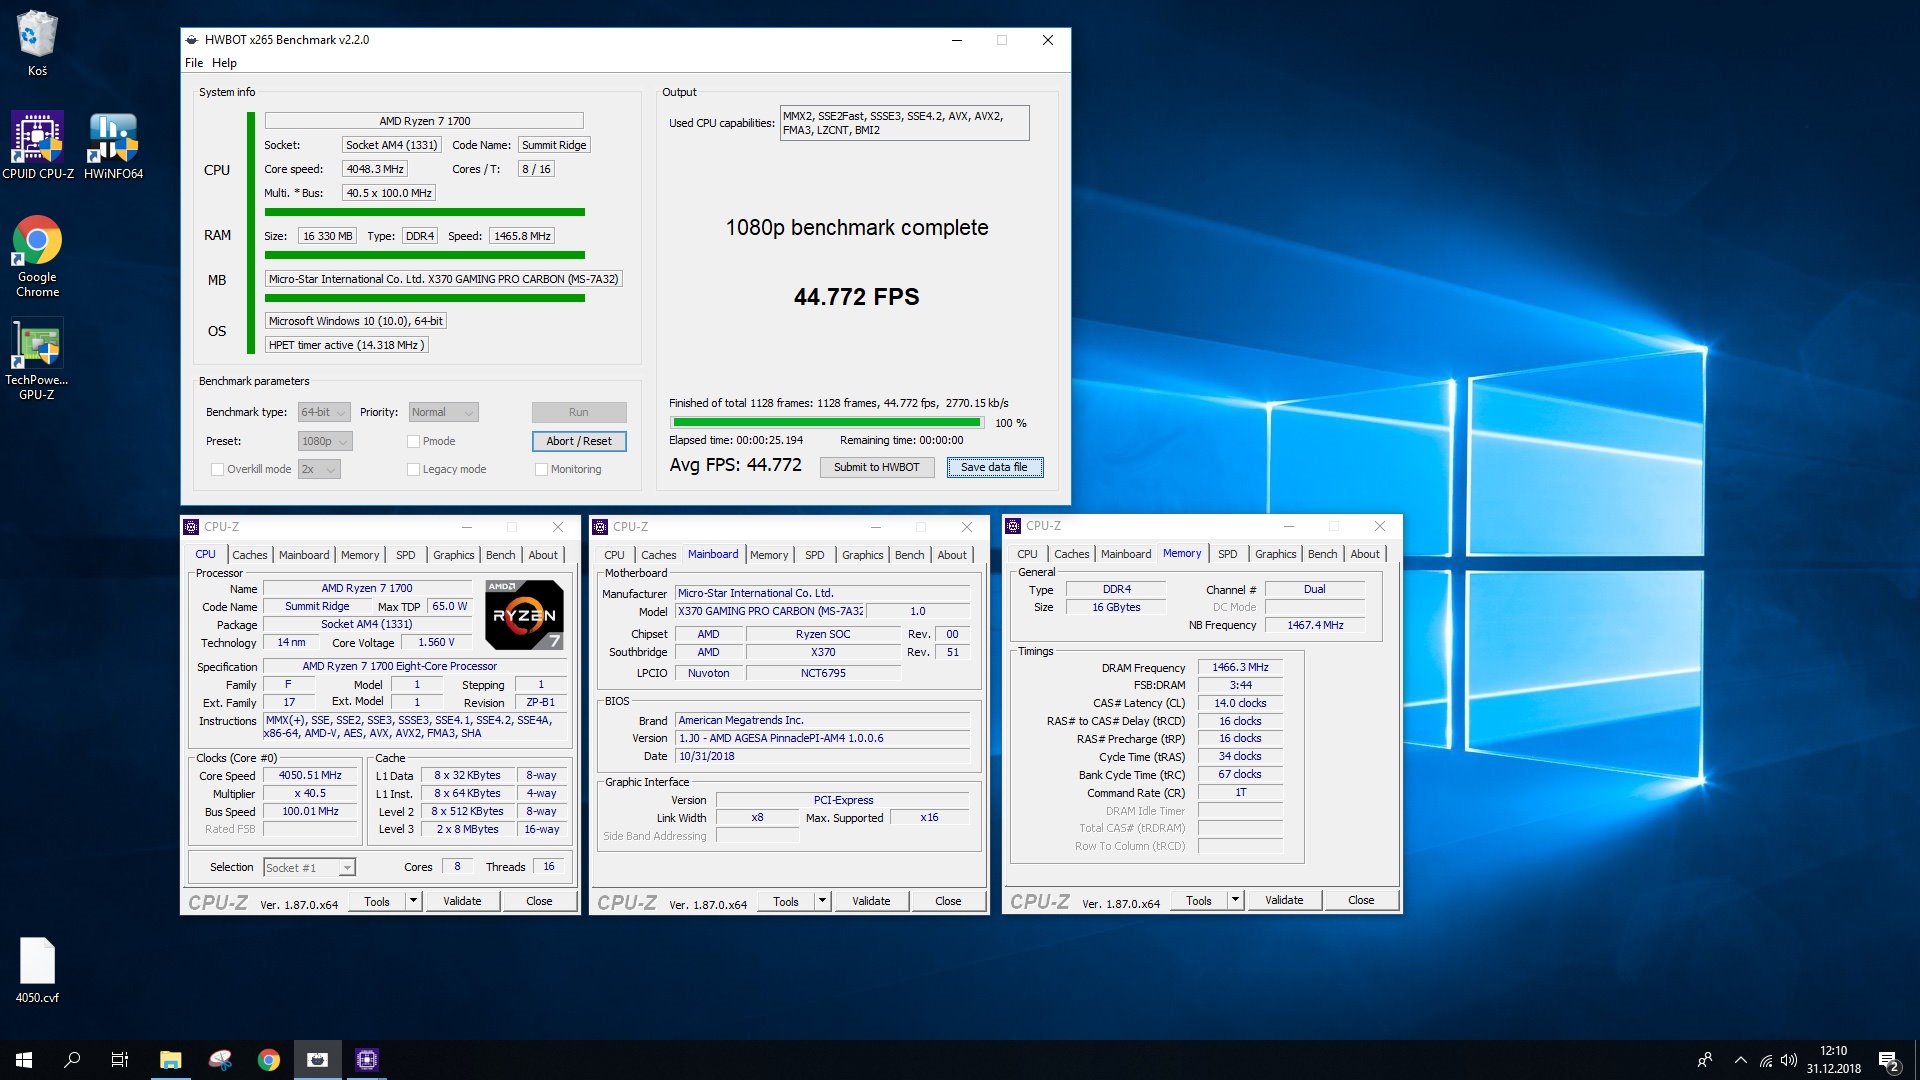Open TechPowerUp GPU-Z desktop shortcut

click(x=37, y=359)
